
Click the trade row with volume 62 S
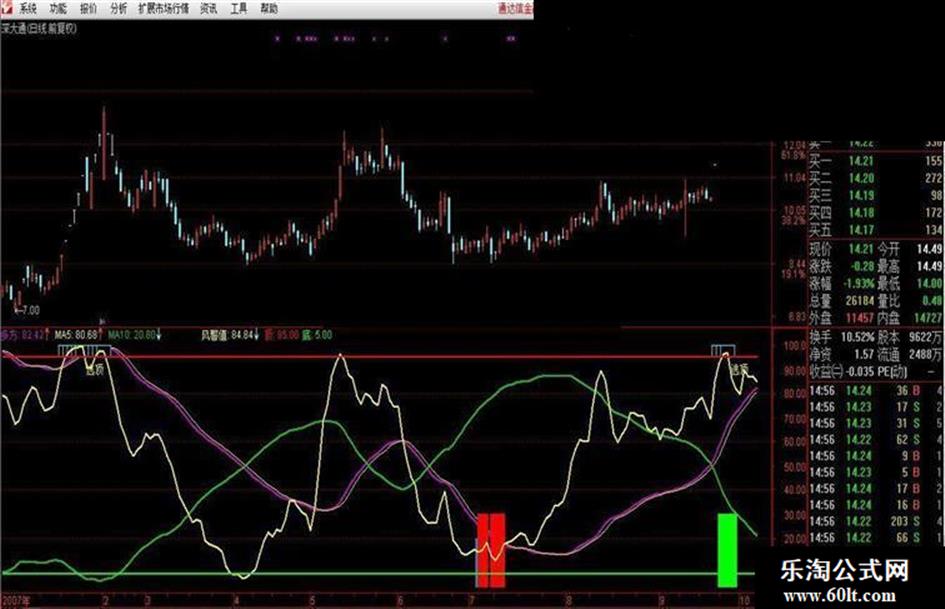(x=876, y=440)
